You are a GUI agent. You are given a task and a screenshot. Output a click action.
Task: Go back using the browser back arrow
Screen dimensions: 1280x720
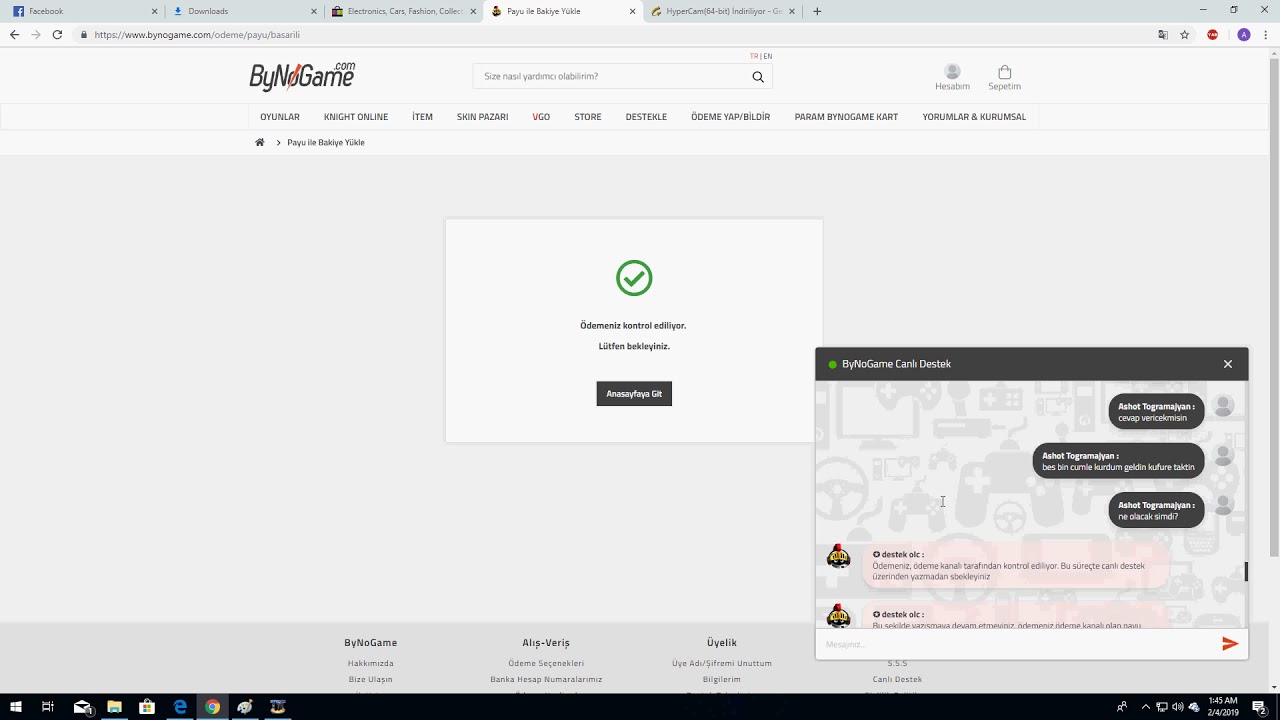point(14,34)
